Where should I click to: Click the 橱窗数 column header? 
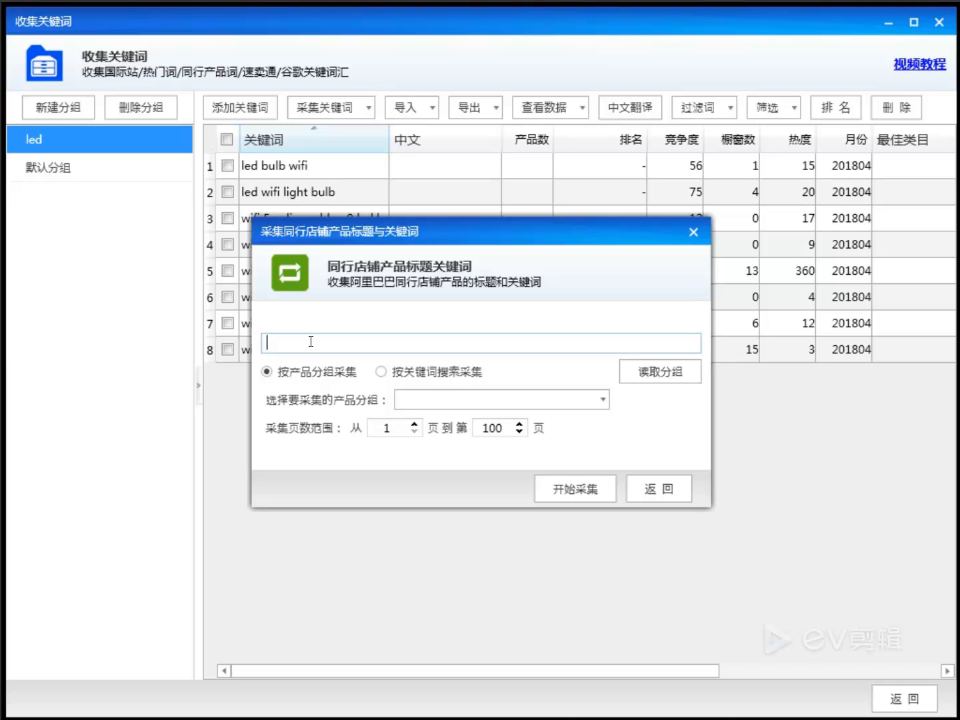pos(732,140)
